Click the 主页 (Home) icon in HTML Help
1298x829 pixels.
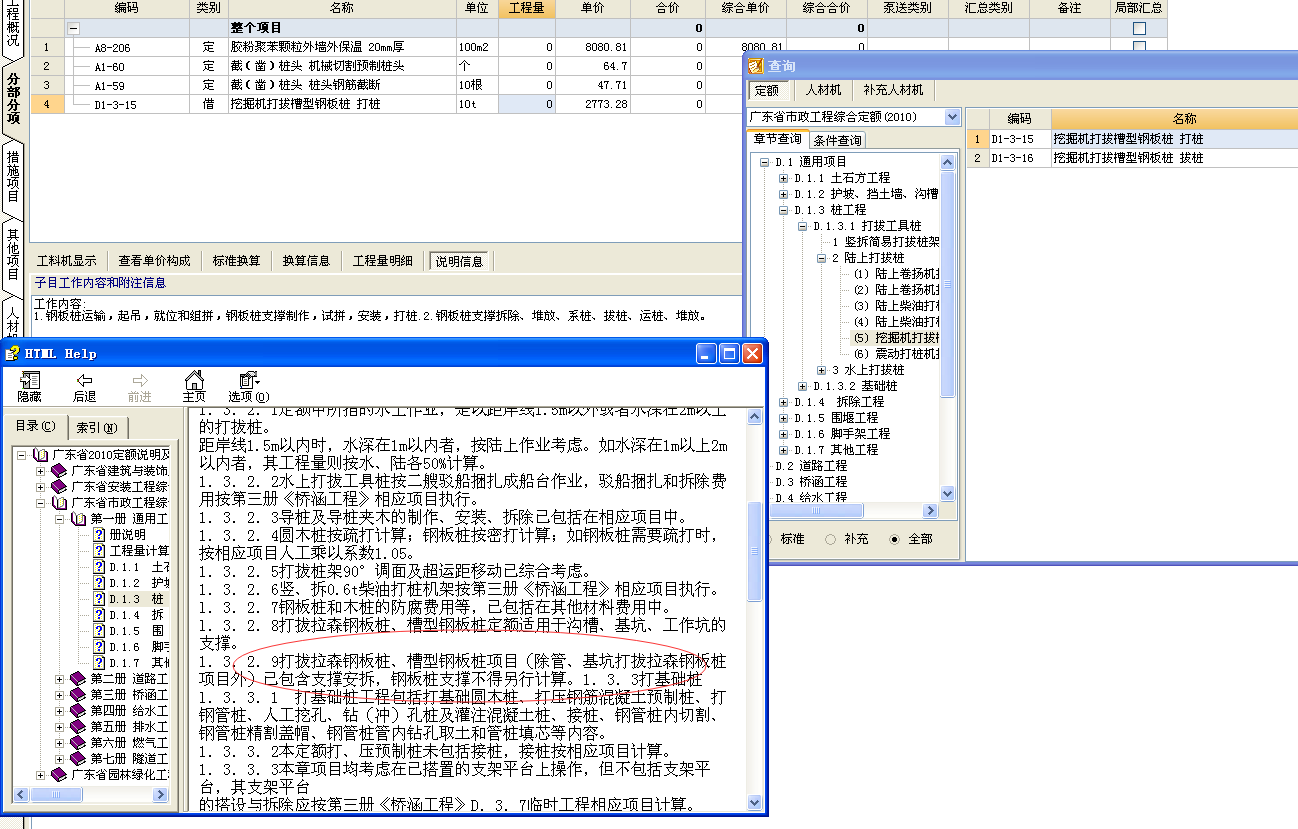tap(194, 386)
